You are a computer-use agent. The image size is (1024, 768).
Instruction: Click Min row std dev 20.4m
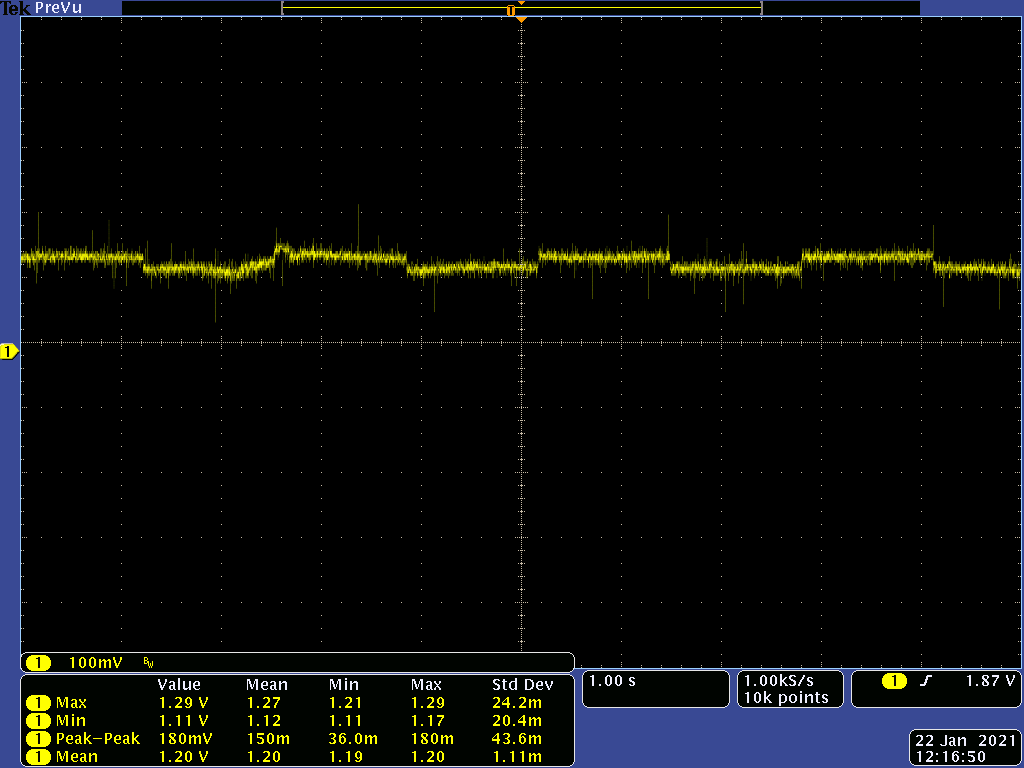(x=517, y=721)
